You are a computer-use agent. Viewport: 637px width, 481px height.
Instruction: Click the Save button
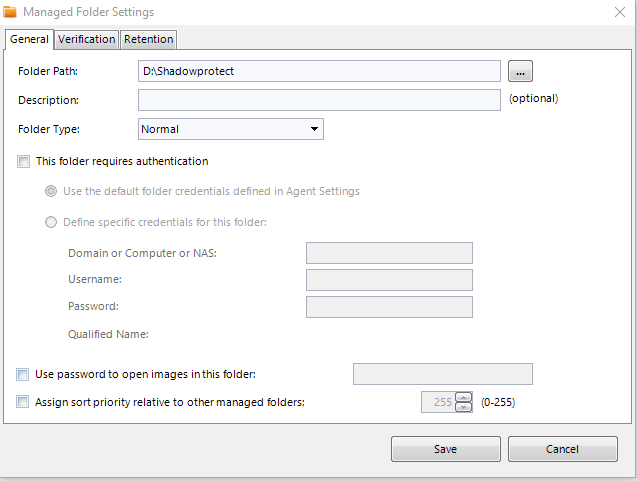click(446, 449)
